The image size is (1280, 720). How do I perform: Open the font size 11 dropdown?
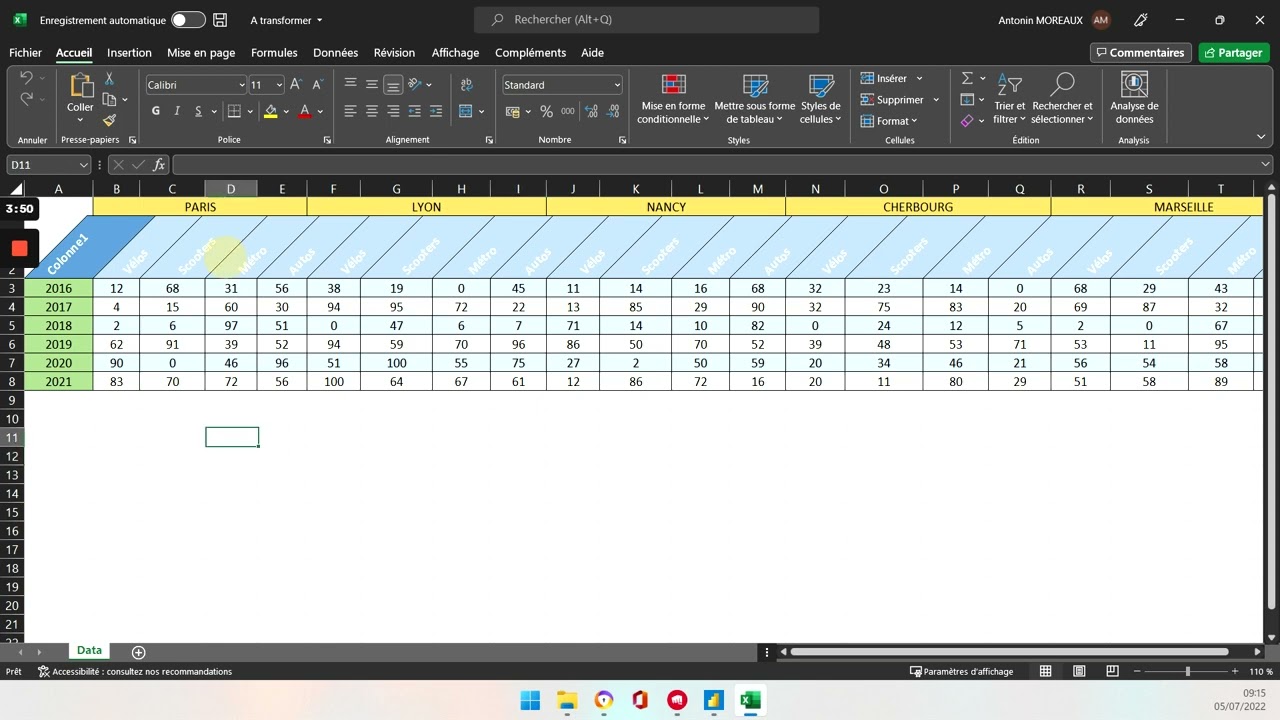pos(279,85)
